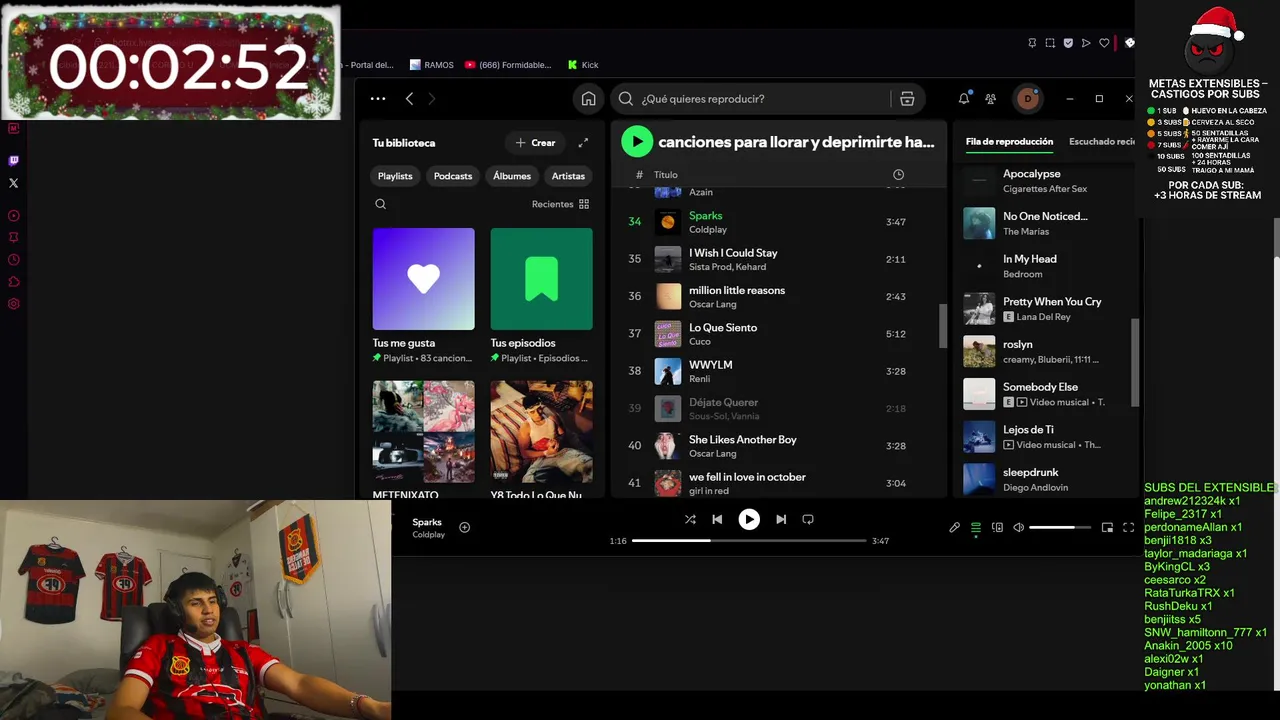Open the METENIXATO playlist cover
This screenshot has height=720, width=1280.
coord(424,431)
